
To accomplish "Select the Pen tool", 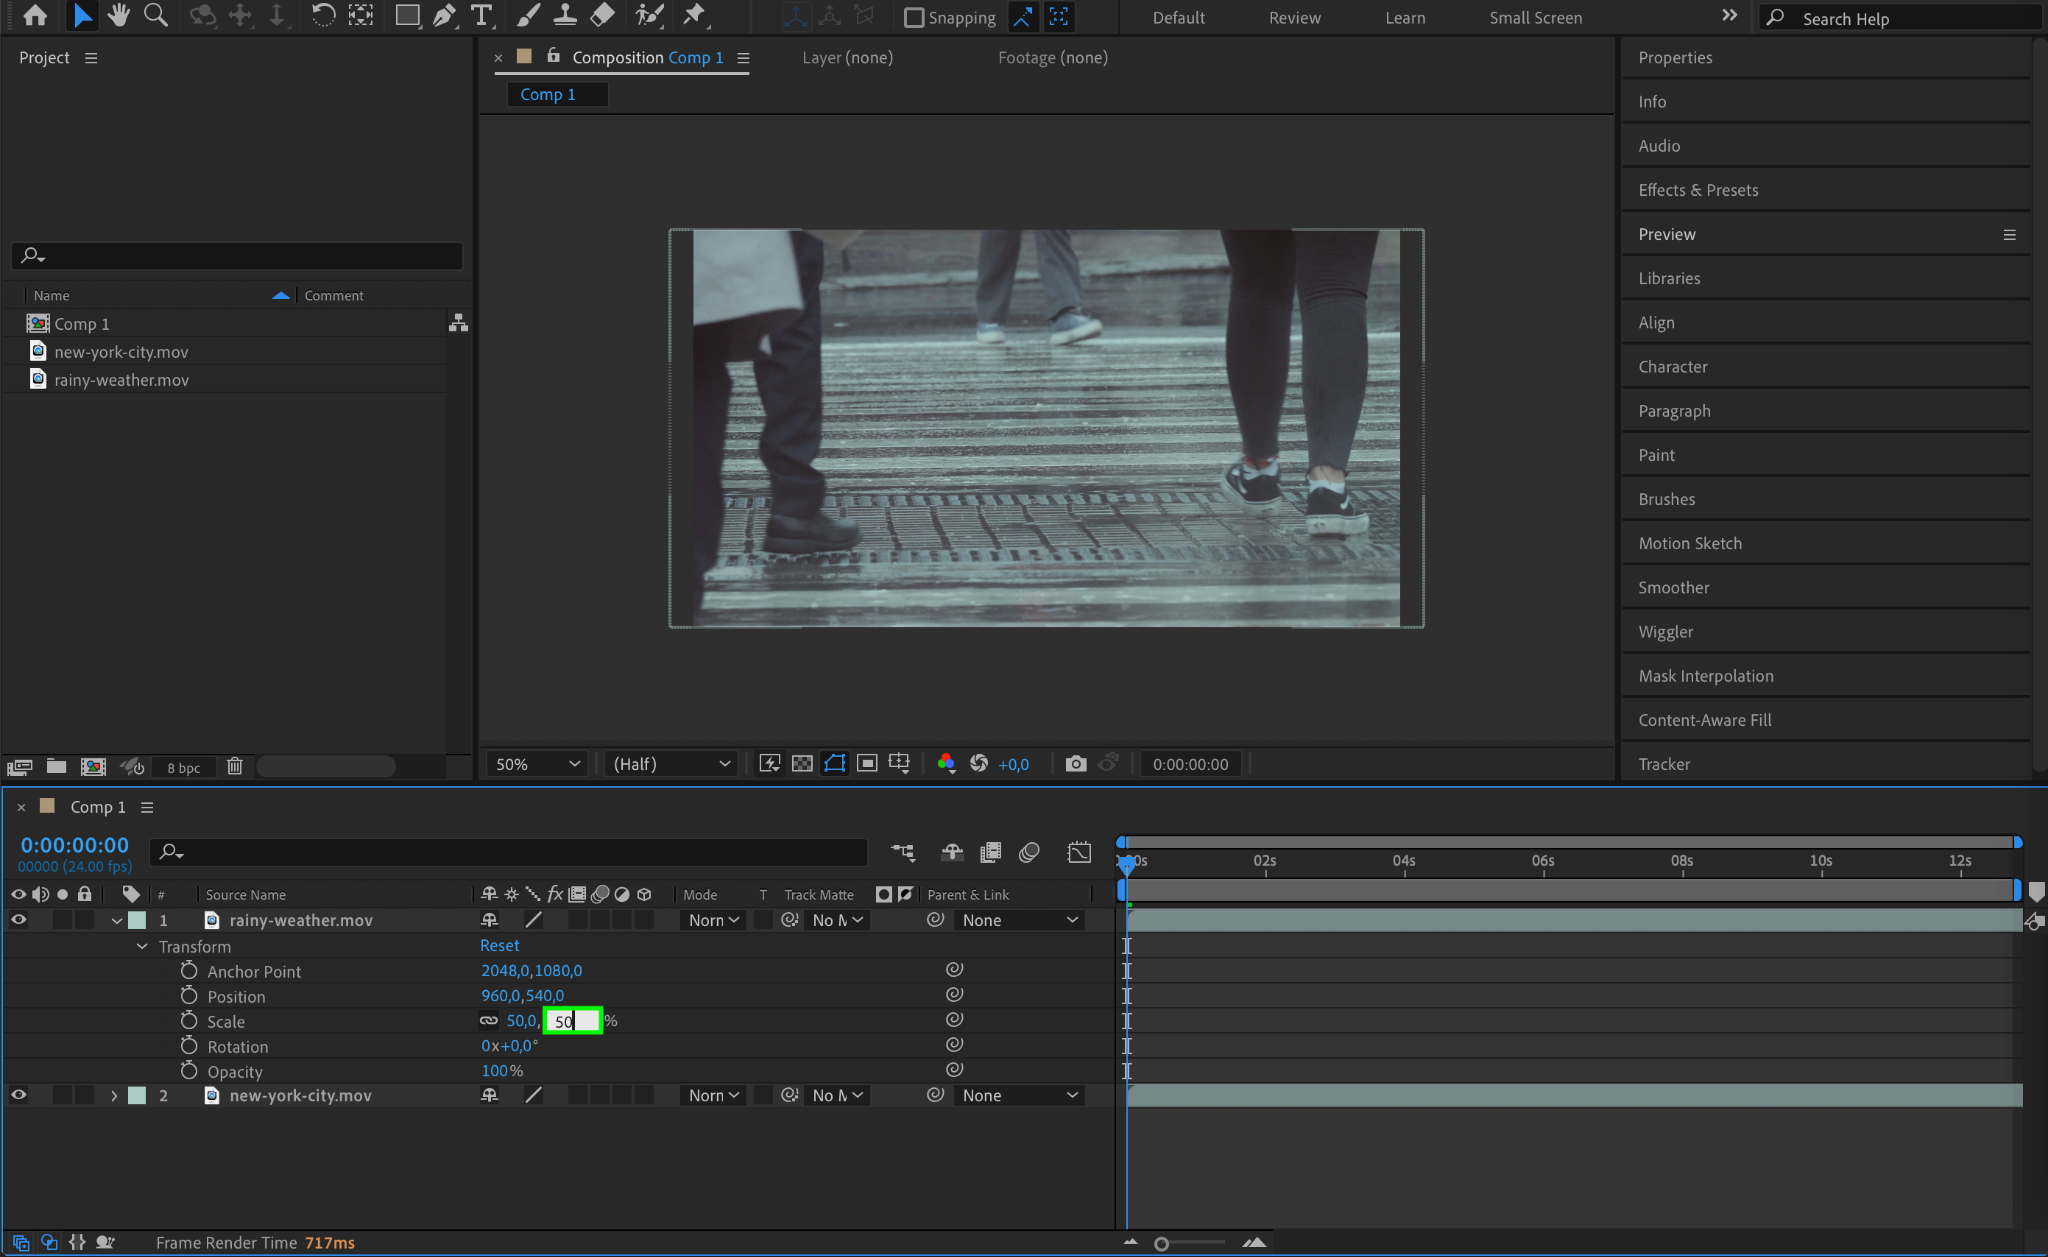I will pyautogui.click(x=444, y=15).
